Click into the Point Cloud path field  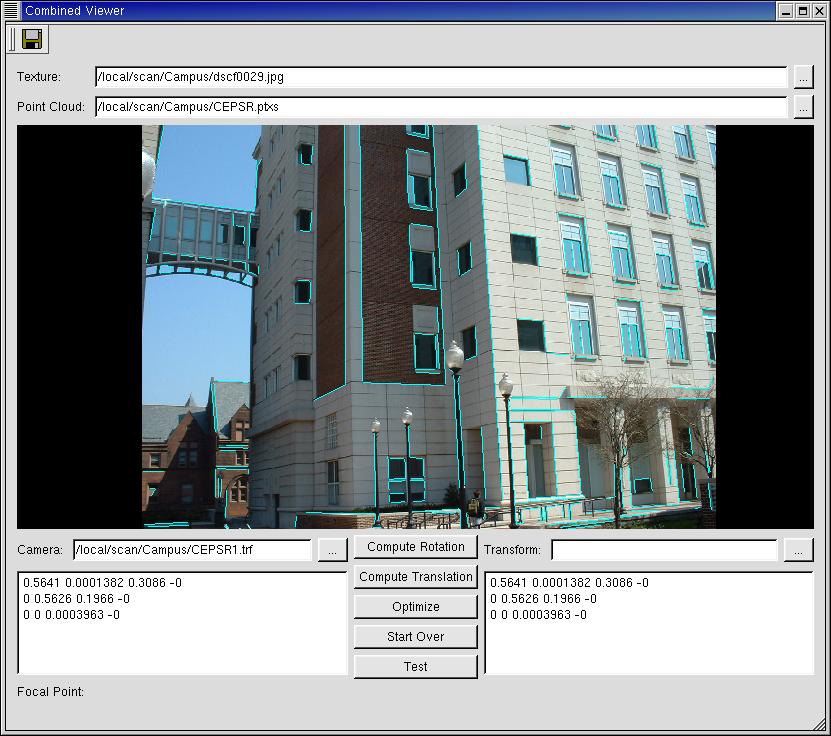440,107
